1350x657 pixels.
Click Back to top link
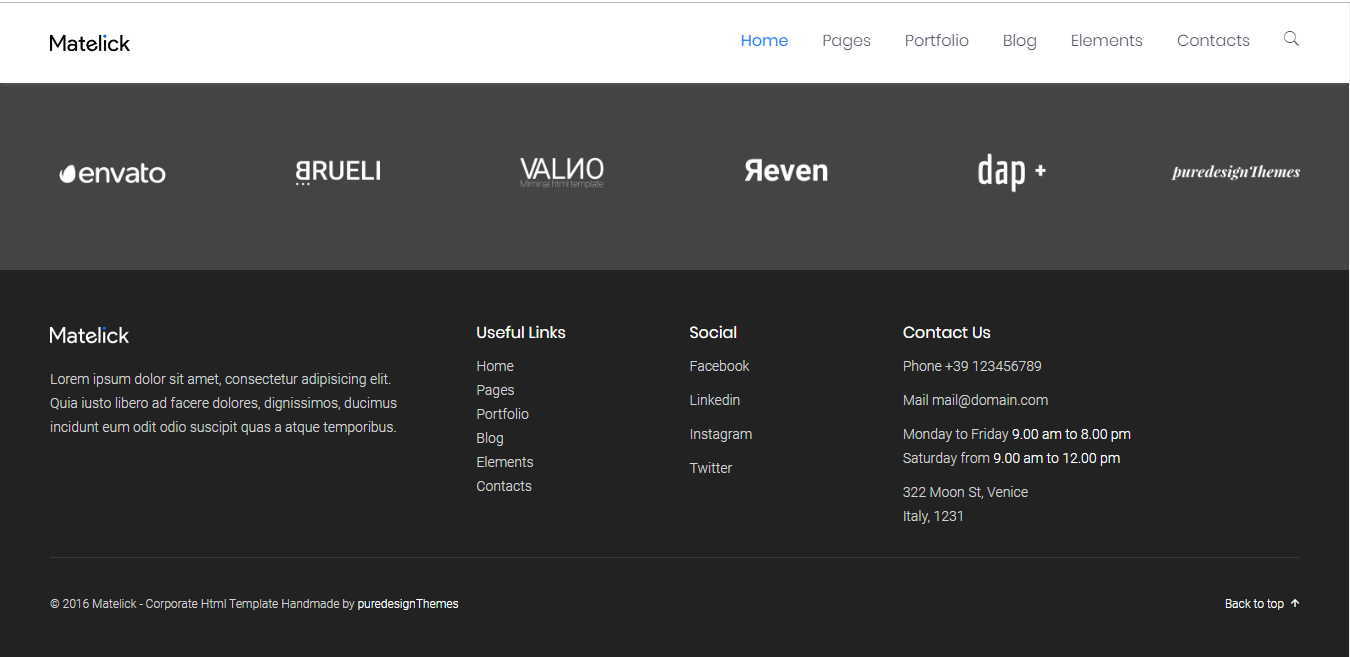pos(1262,604)
